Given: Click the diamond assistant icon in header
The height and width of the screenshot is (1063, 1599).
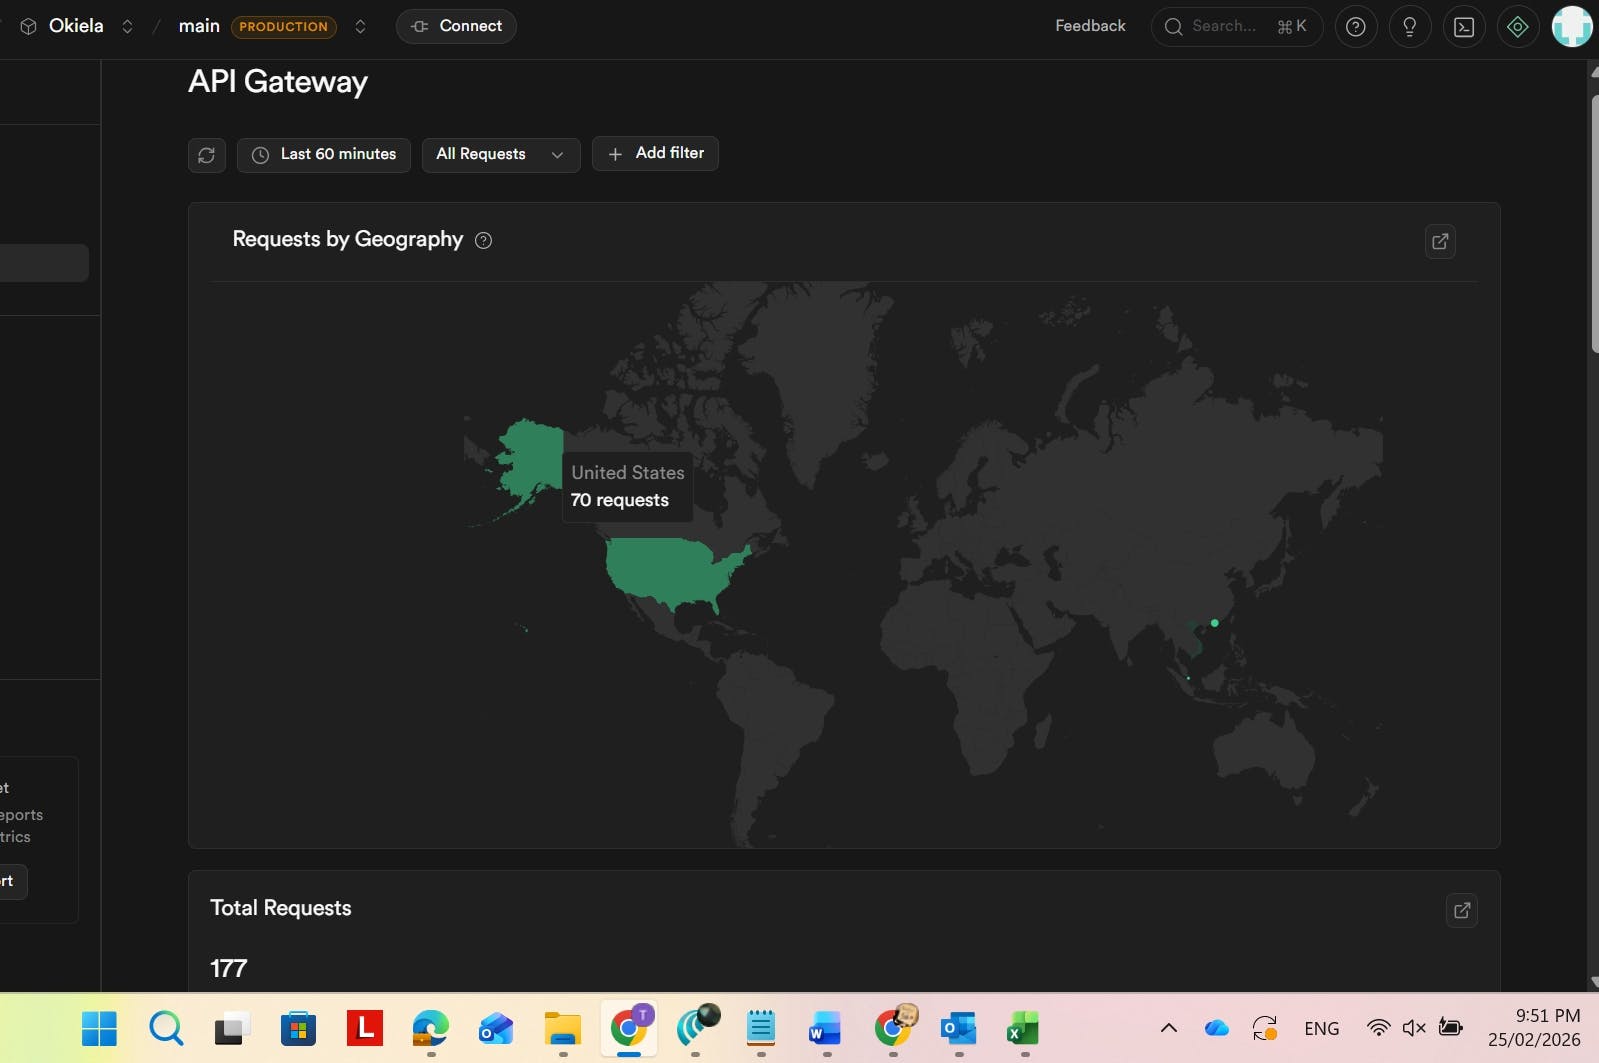Looking at the screenshot, I should click(1518, 27).
